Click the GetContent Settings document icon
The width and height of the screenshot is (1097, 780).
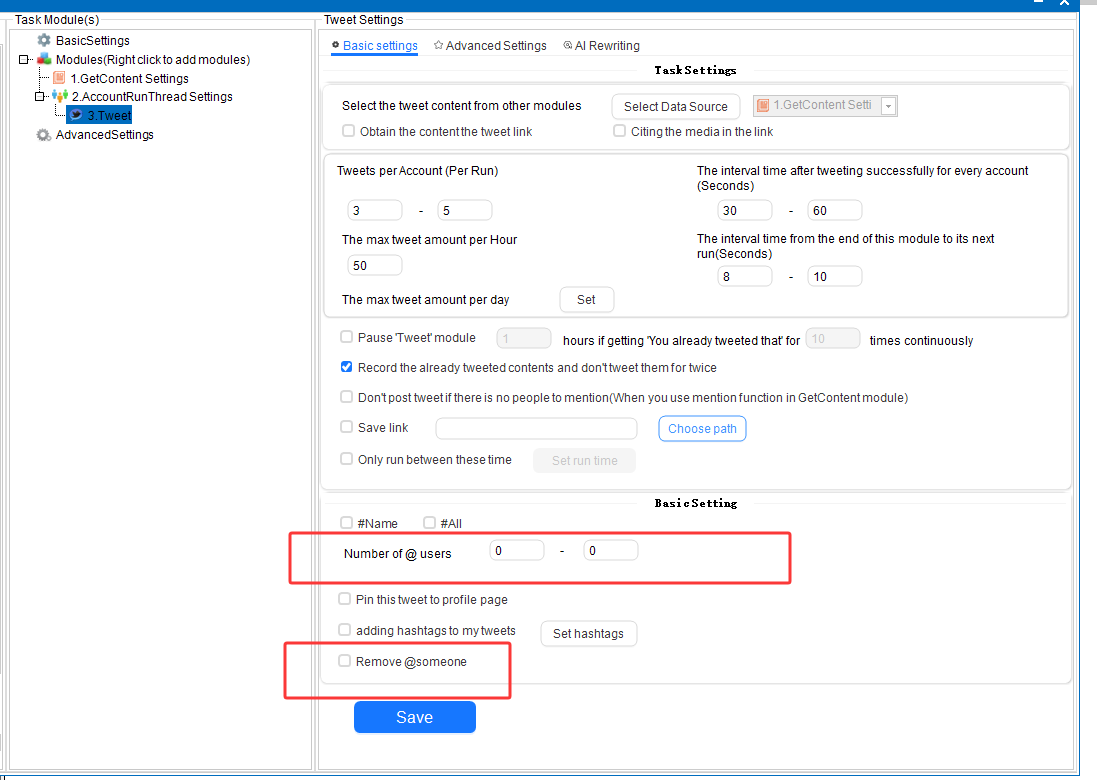(x=59, y=78)
